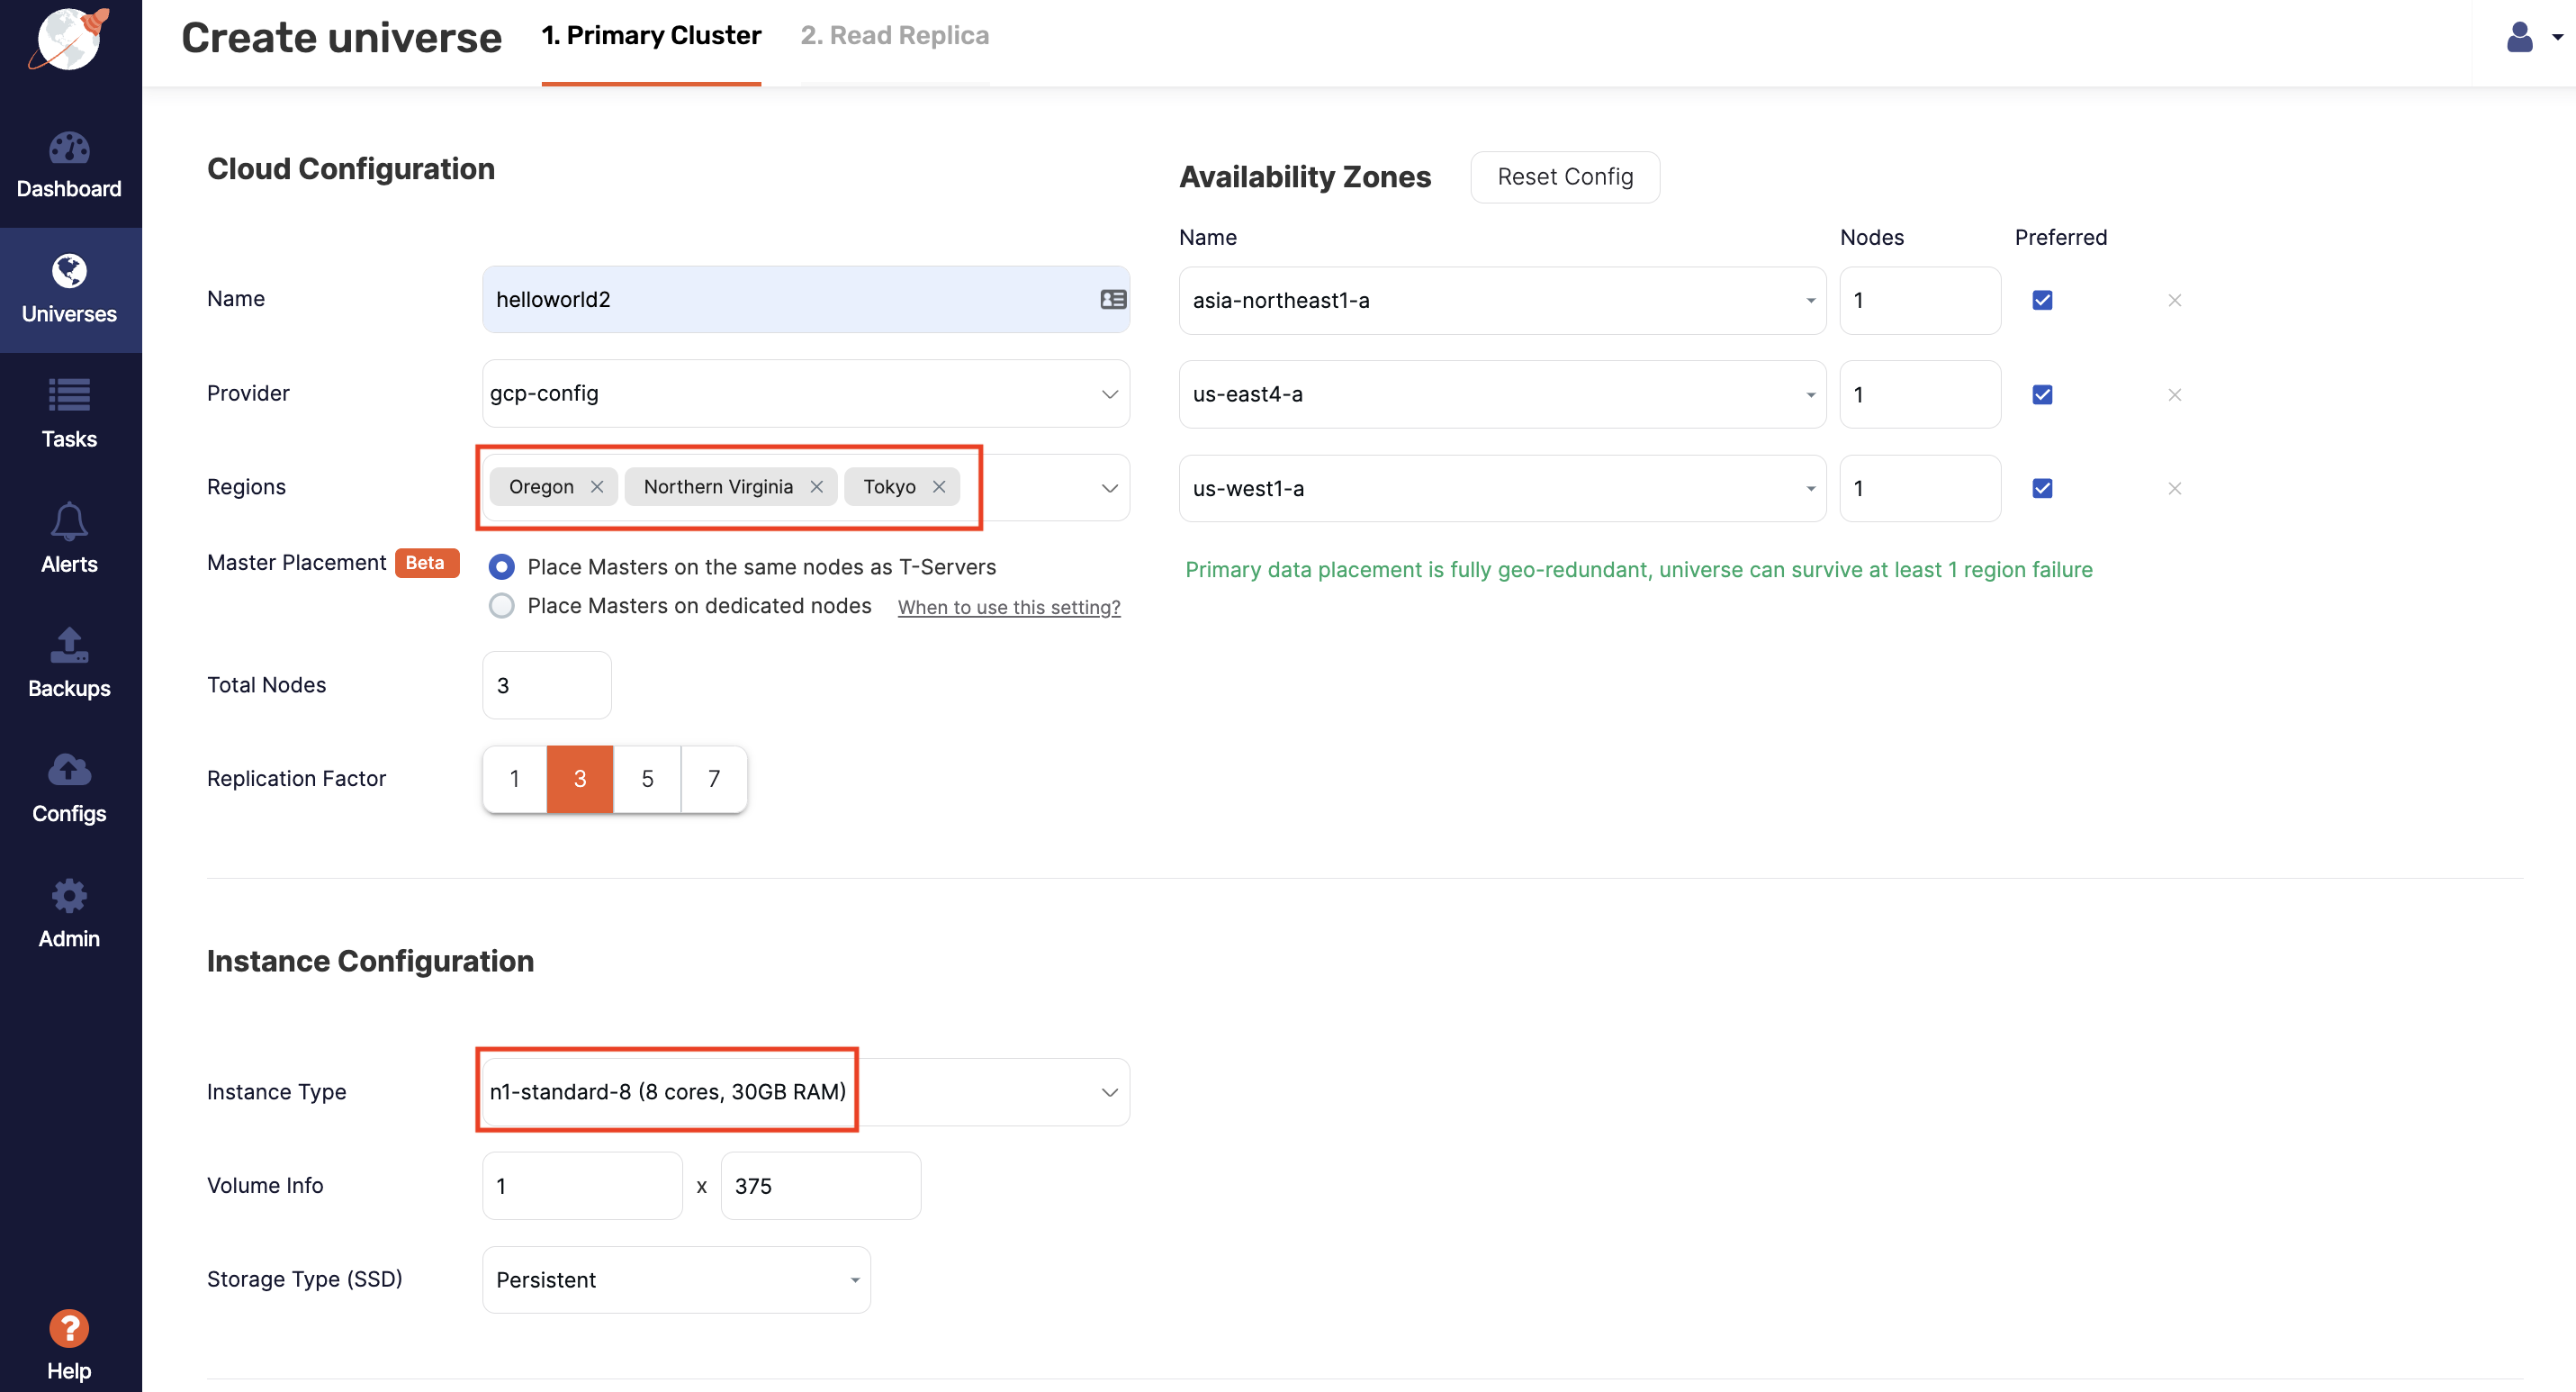Image resolution: width=2576 pixels, height=1392 pixels.
Task: Open the When to use this setting link
Action: click(x=1008, y=606)
